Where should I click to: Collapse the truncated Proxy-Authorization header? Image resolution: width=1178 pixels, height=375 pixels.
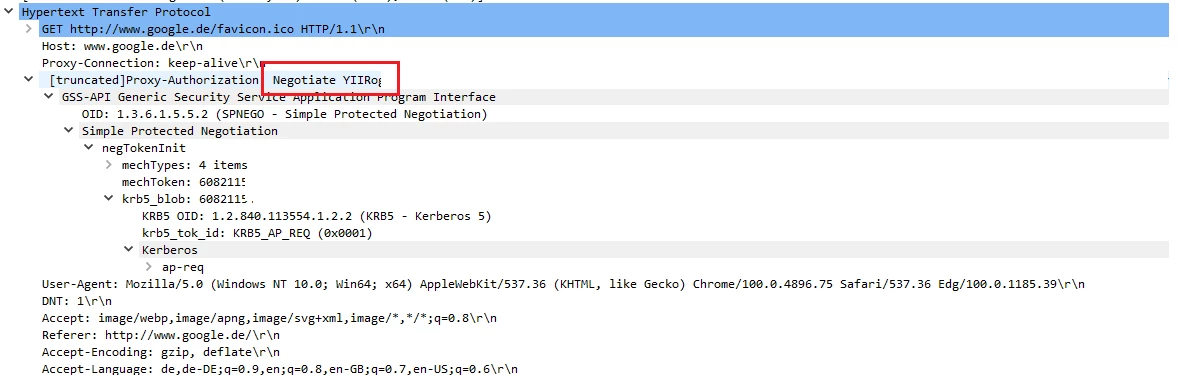(28, 79)
